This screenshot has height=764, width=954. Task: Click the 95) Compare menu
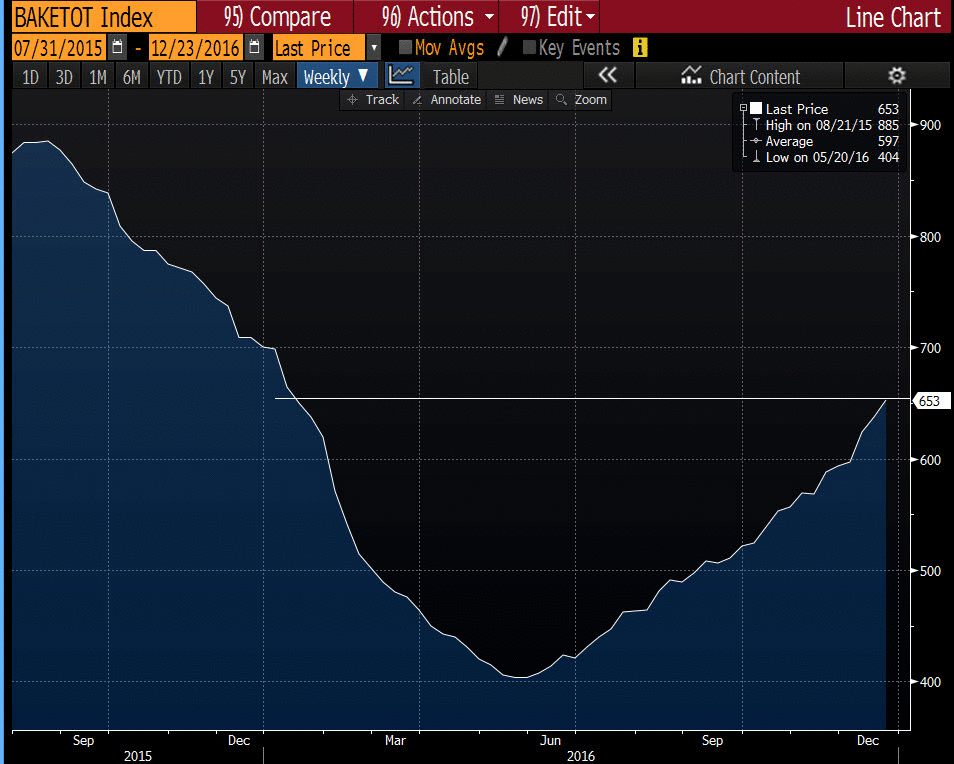[x=277, y=17]
